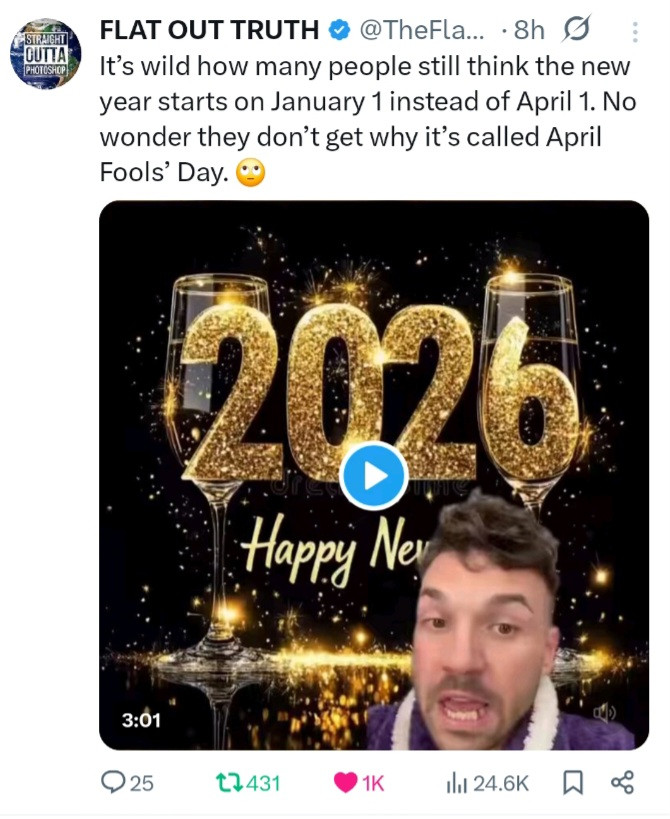Open the 8h timestamp link

click(530, 31)
